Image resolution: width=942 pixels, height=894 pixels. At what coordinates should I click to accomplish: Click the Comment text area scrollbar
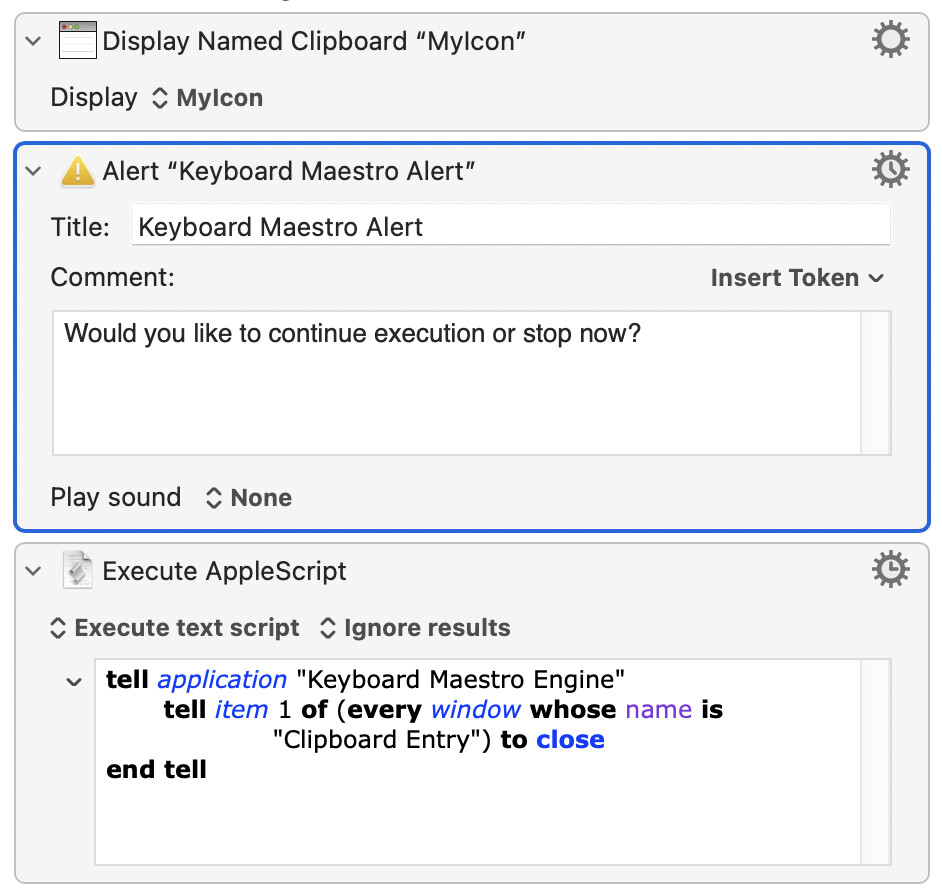pos(875,383)
